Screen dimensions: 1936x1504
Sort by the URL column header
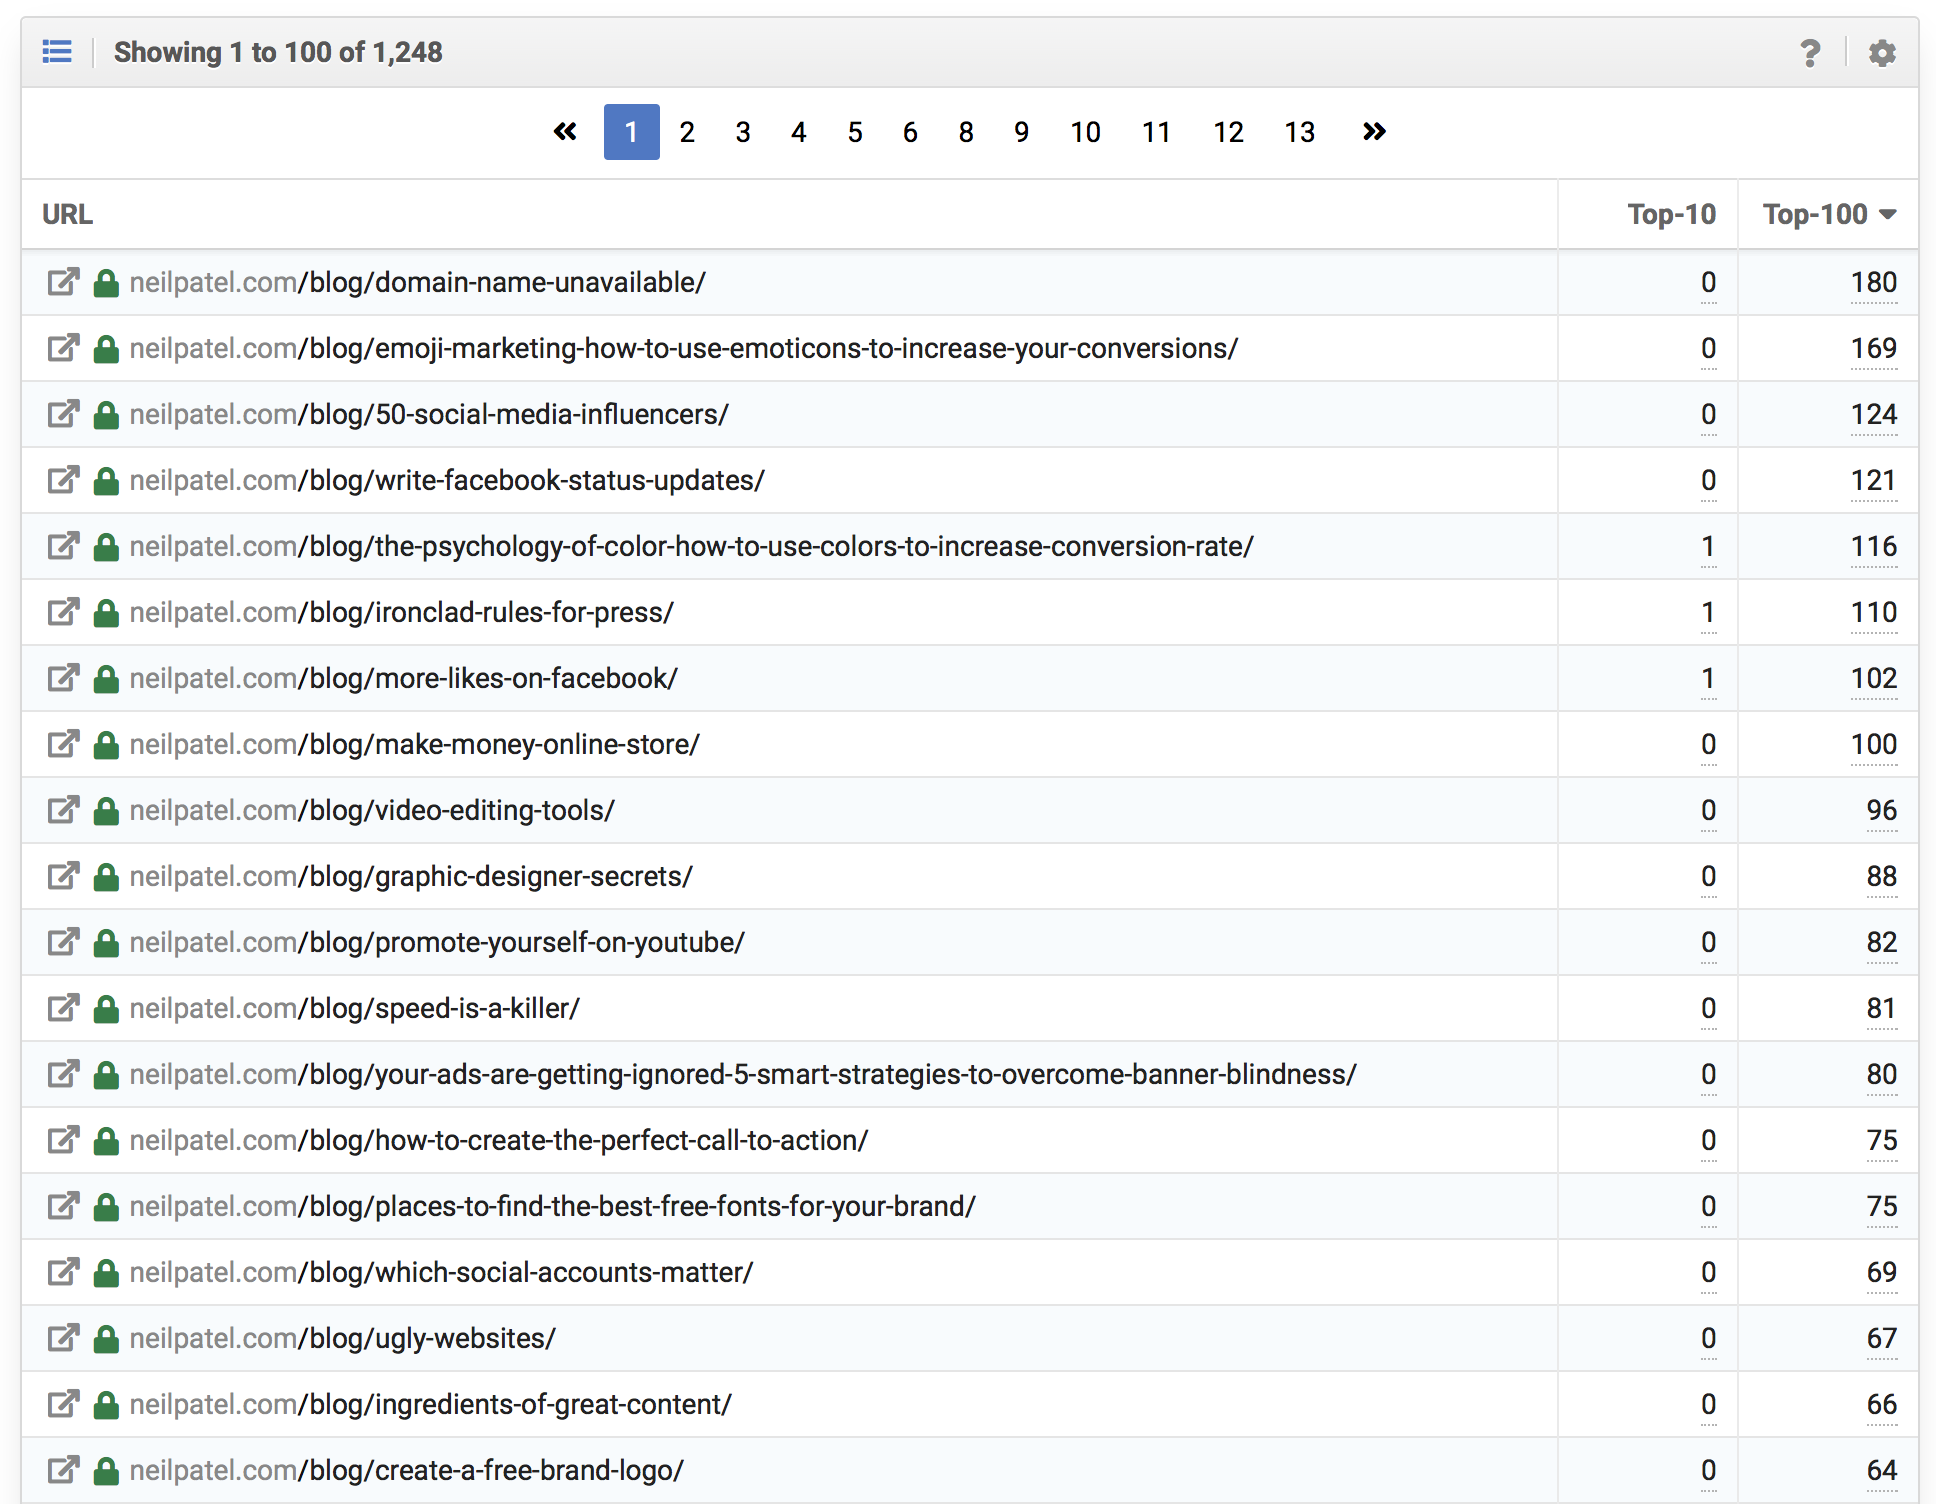[x=67, y=214]
